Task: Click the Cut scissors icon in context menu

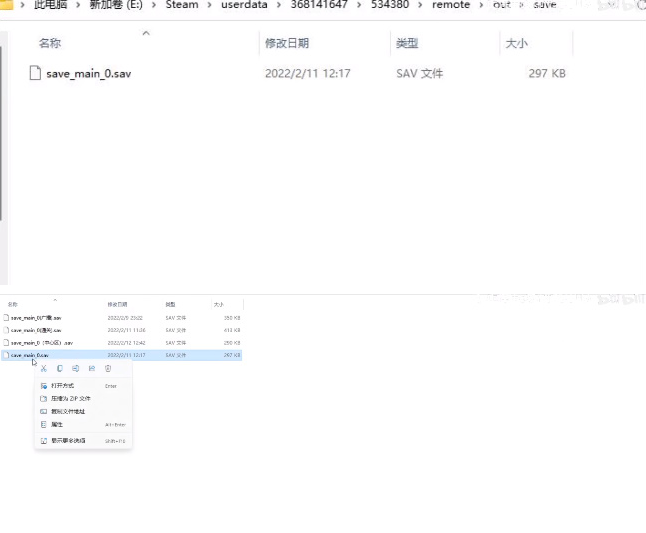Action: 44,369
